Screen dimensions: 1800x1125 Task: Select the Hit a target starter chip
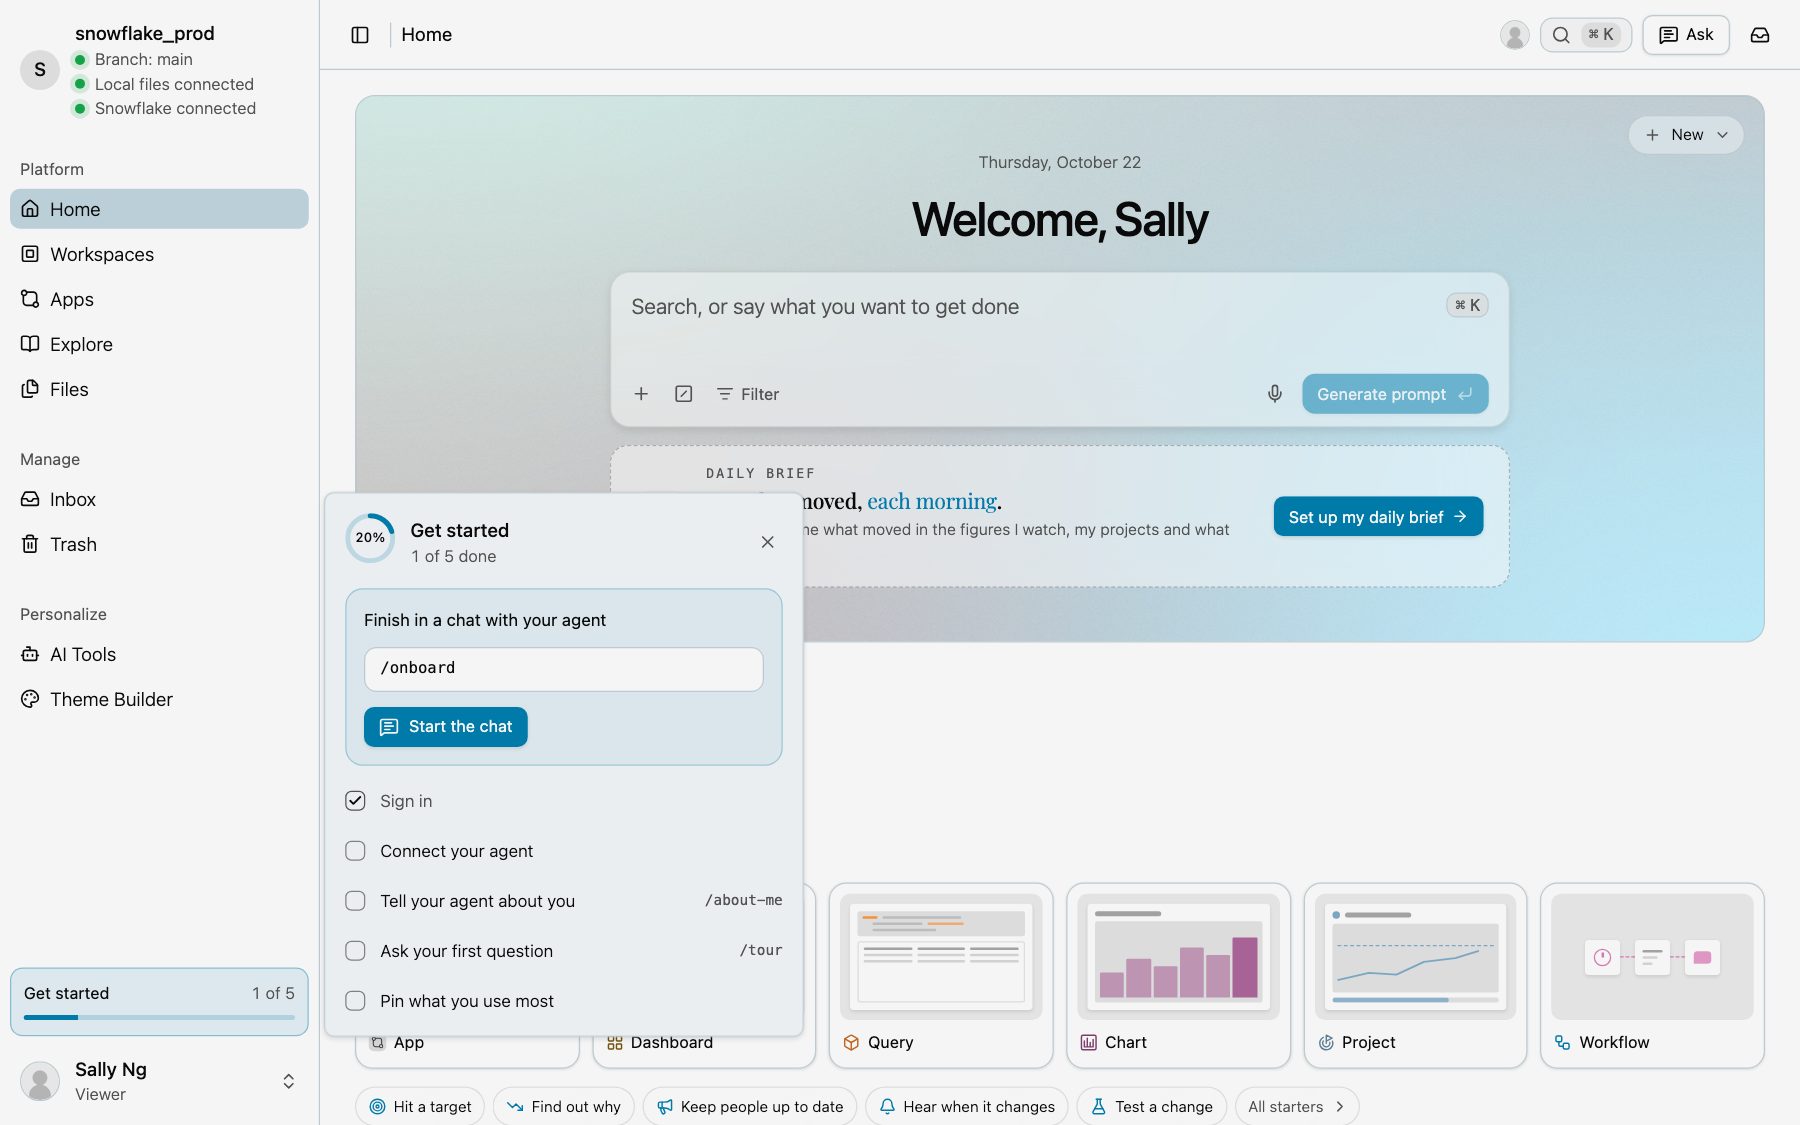pos(420,1106)
